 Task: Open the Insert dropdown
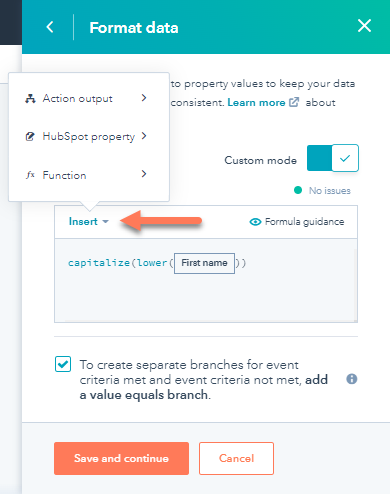coord(89,222)
